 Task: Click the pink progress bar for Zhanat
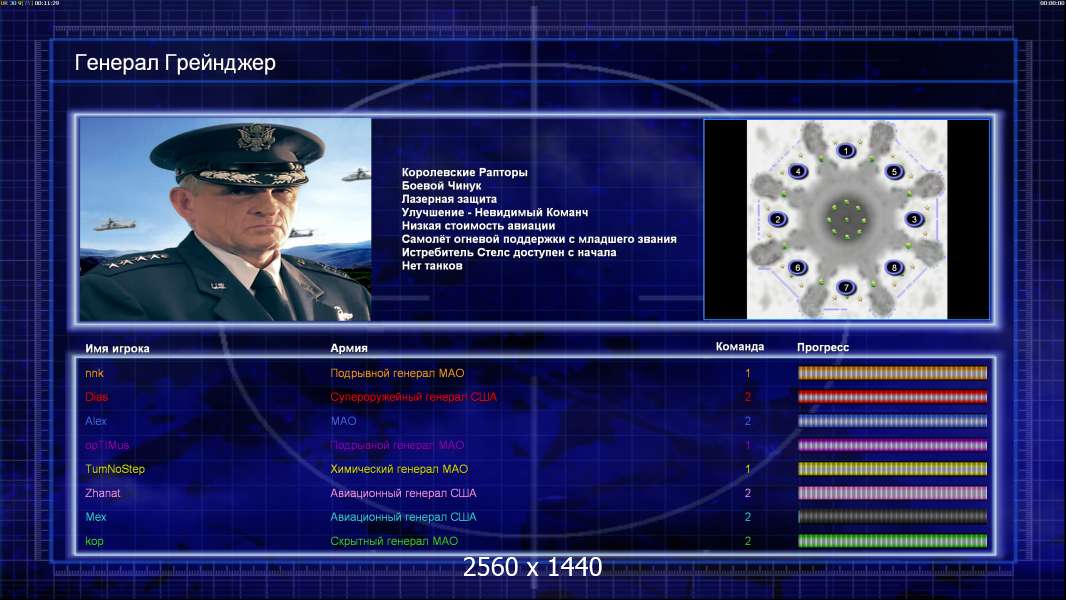click(892, 493)
